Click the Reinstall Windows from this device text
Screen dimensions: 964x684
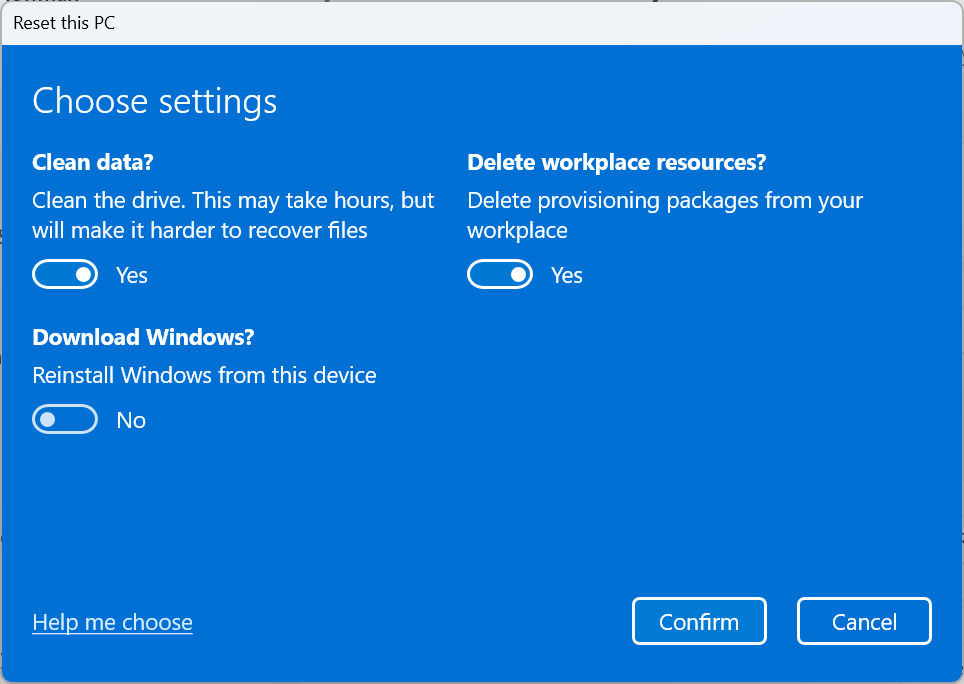(204, 375)
